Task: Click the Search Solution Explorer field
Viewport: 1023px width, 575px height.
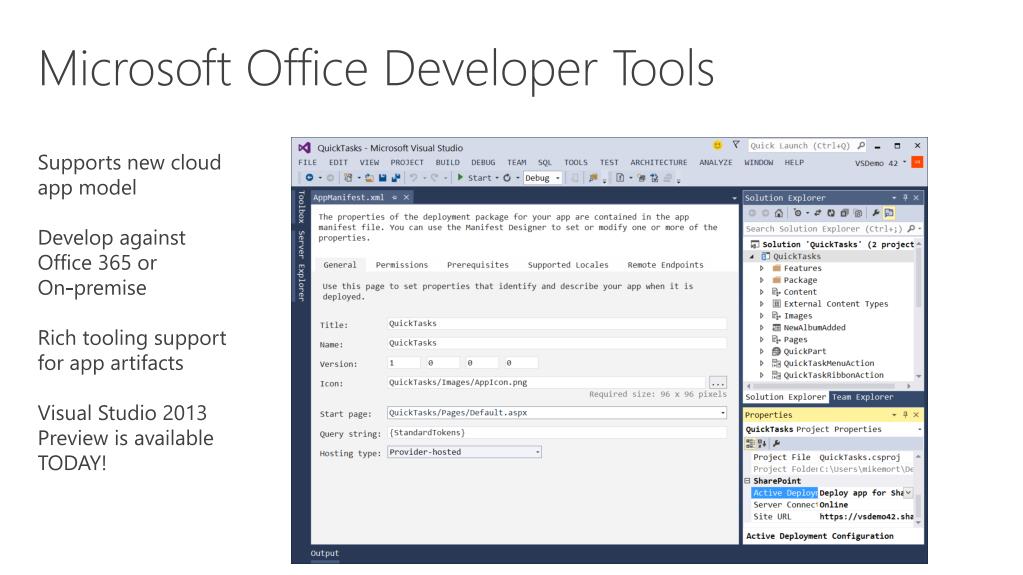Action: (x=833, y=228)
